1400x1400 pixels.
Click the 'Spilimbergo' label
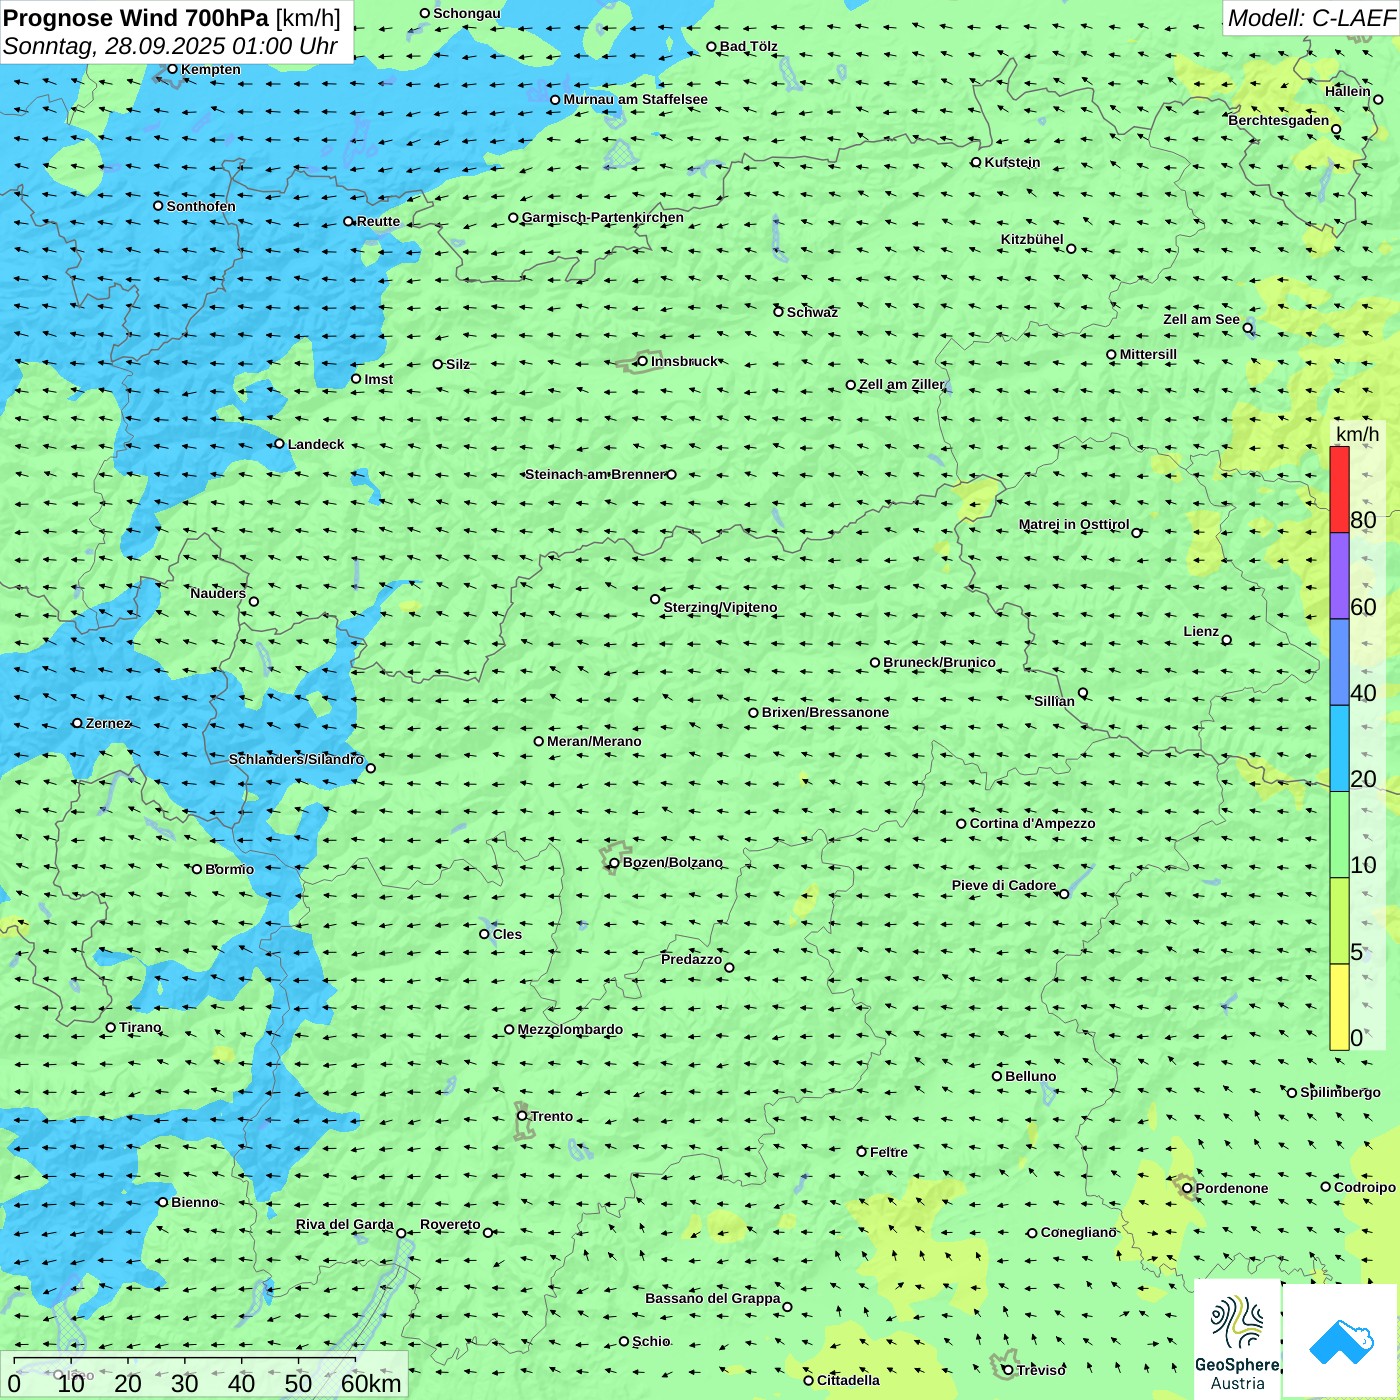1340,1092
